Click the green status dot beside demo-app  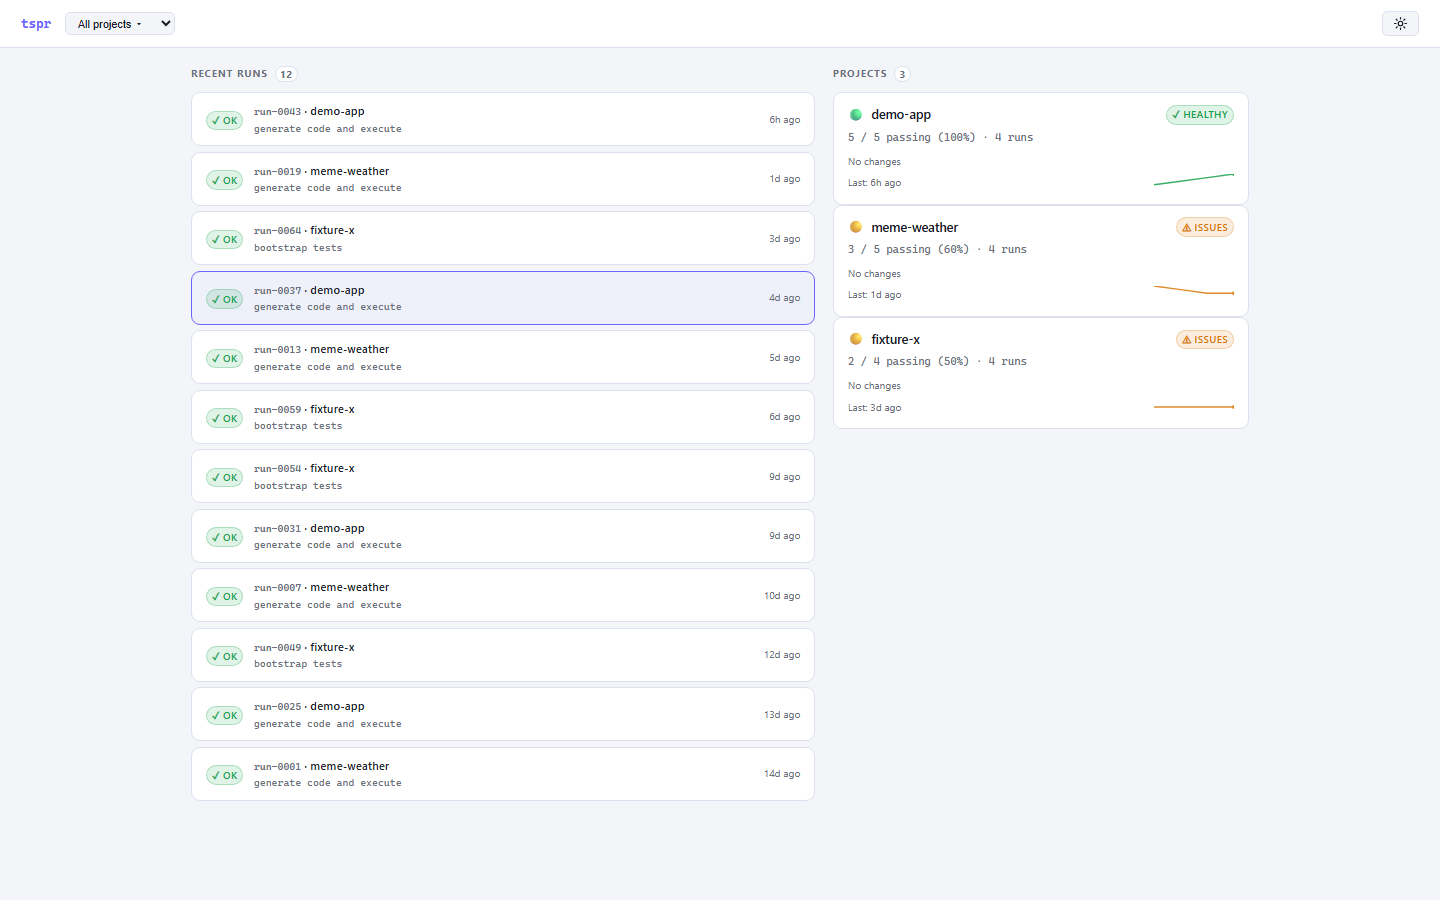(x=856, y=115)
